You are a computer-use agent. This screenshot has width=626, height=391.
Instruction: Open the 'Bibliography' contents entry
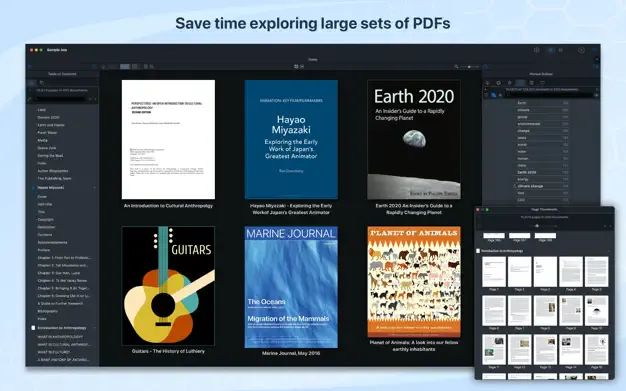coord(48,311)
